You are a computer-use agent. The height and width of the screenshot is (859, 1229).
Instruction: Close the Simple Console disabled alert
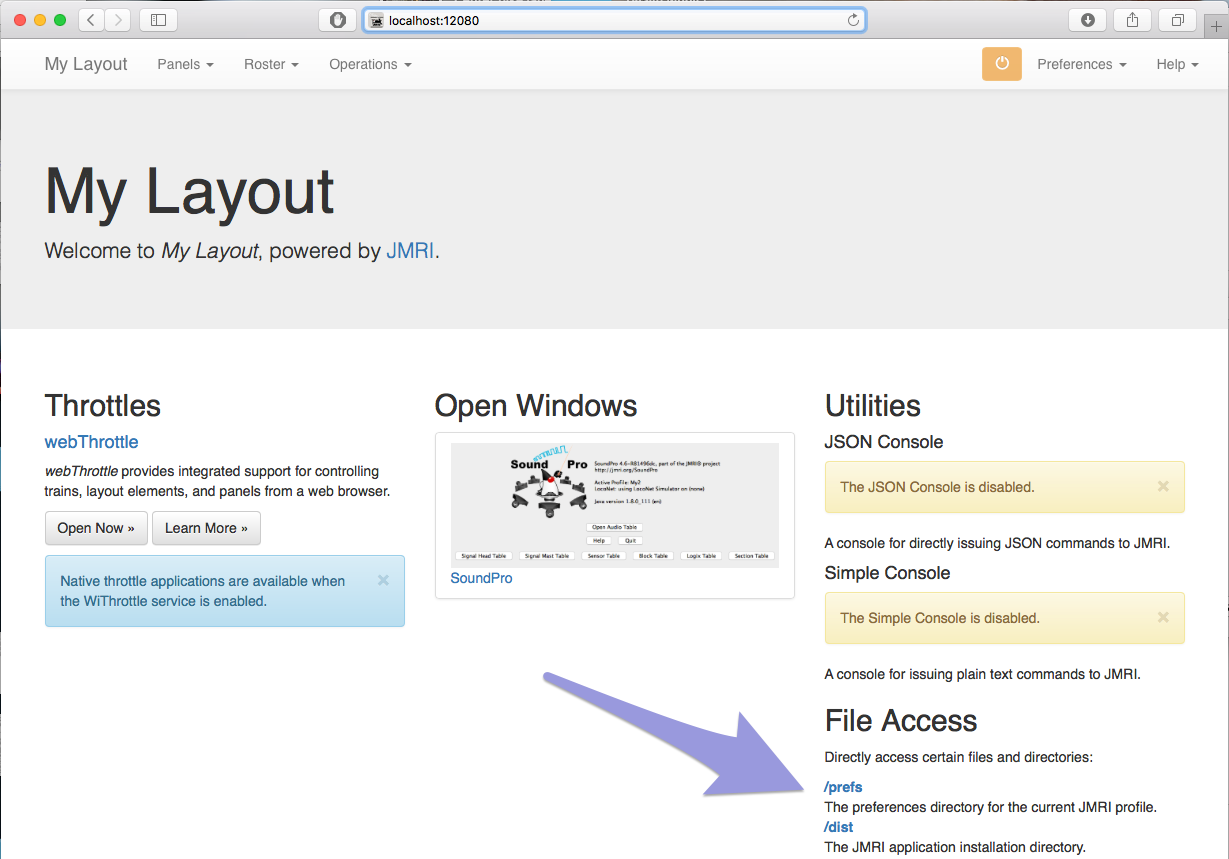pos(1163,617)
